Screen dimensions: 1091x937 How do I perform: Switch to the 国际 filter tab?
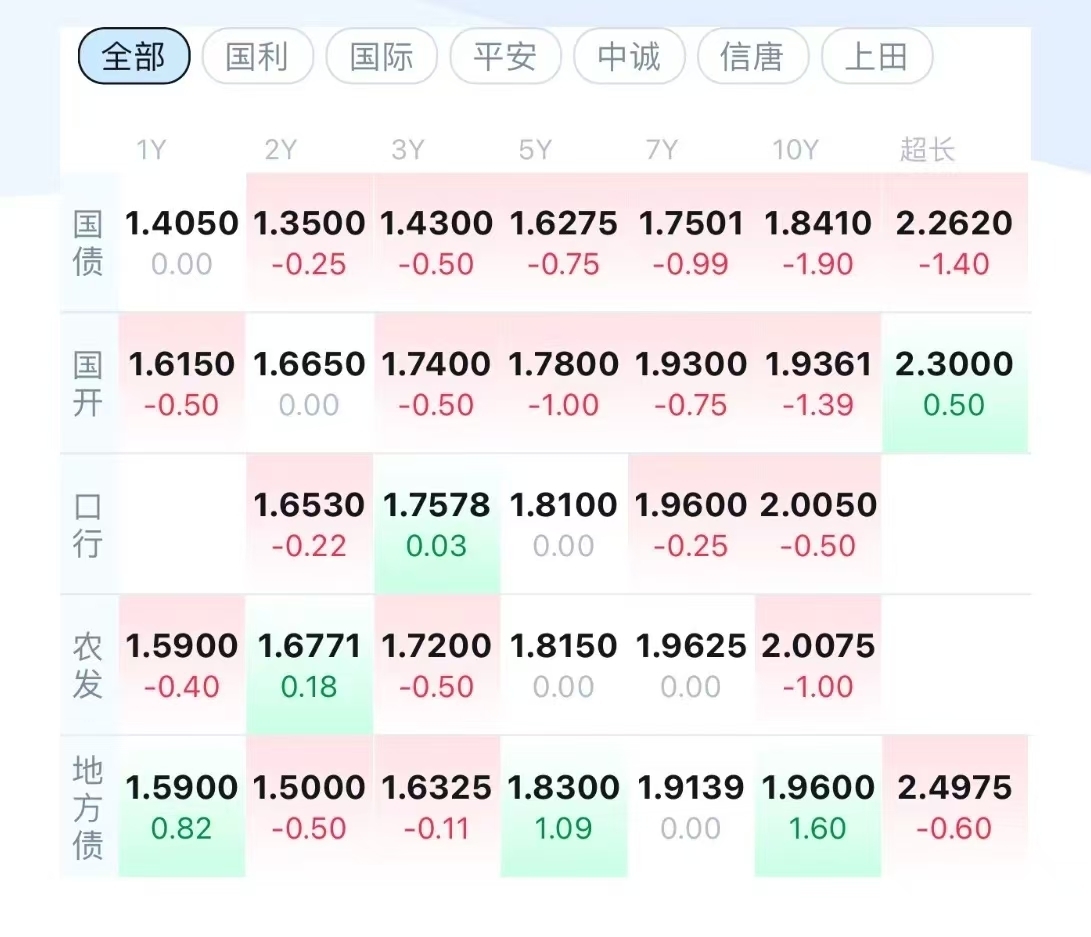pyautogui.click(x=381, y=56)
